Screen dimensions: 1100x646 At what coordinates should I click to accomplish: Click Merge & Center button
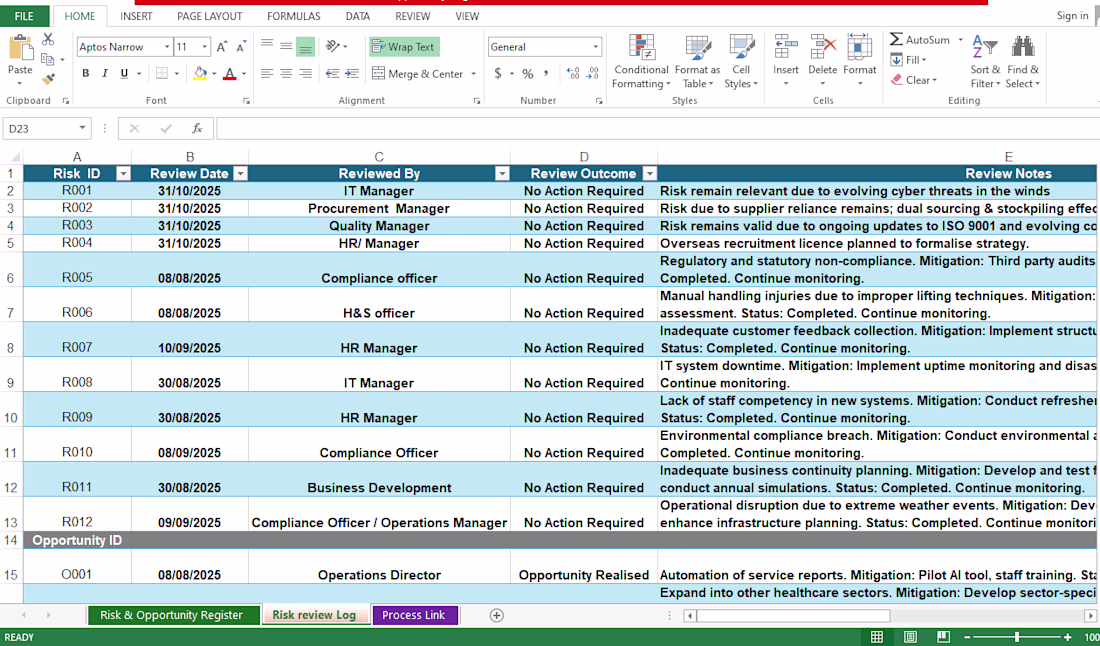pyautogui.click(x=417, y=74)
